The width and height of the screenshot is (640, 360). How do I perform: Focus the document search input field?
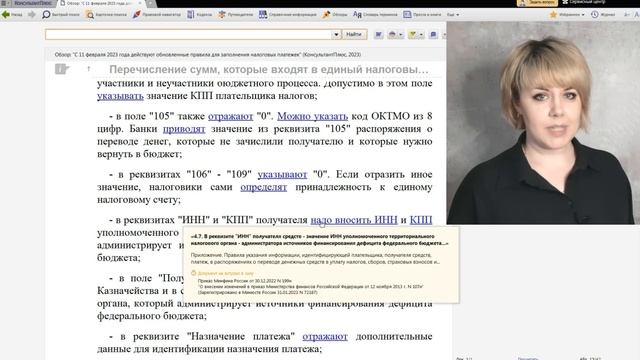188,34
